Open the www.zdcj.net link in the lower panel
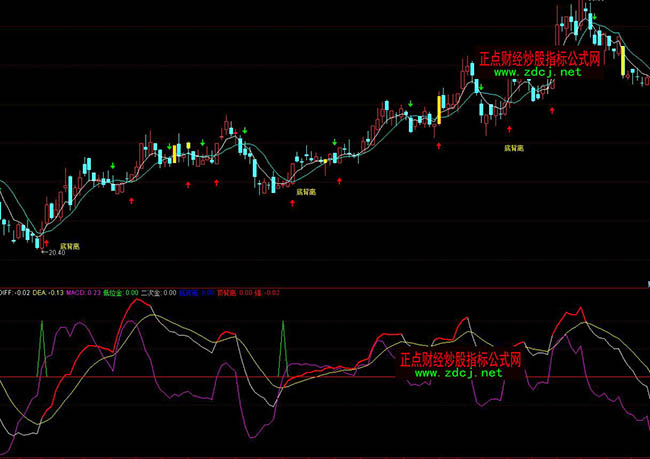 [457, 372]
